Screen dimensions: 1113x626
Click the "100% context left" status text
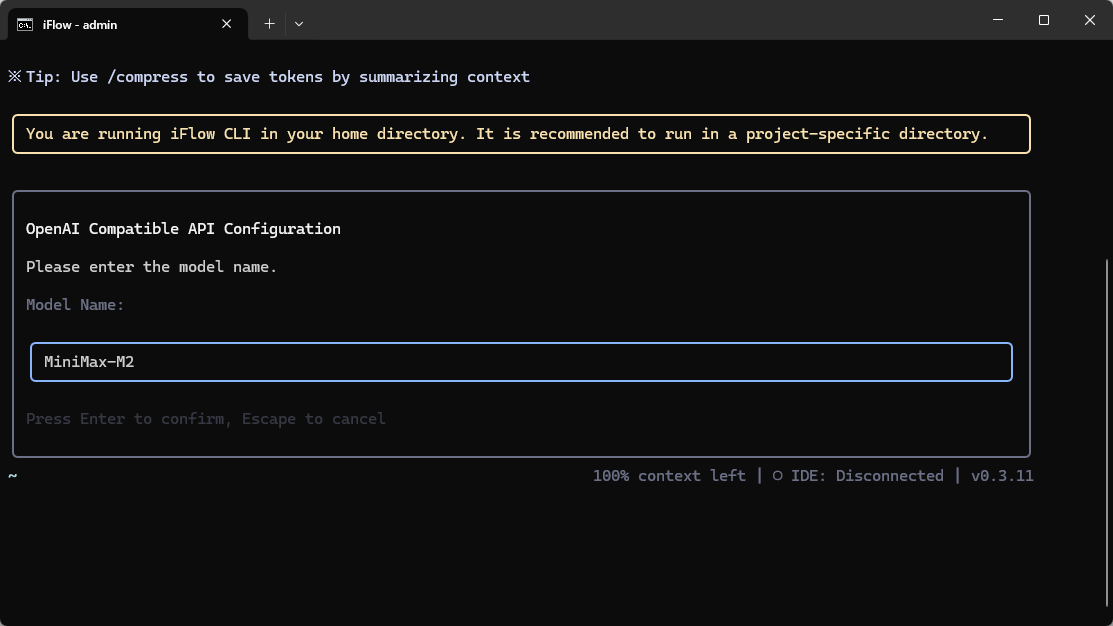(x=669, y=476)
